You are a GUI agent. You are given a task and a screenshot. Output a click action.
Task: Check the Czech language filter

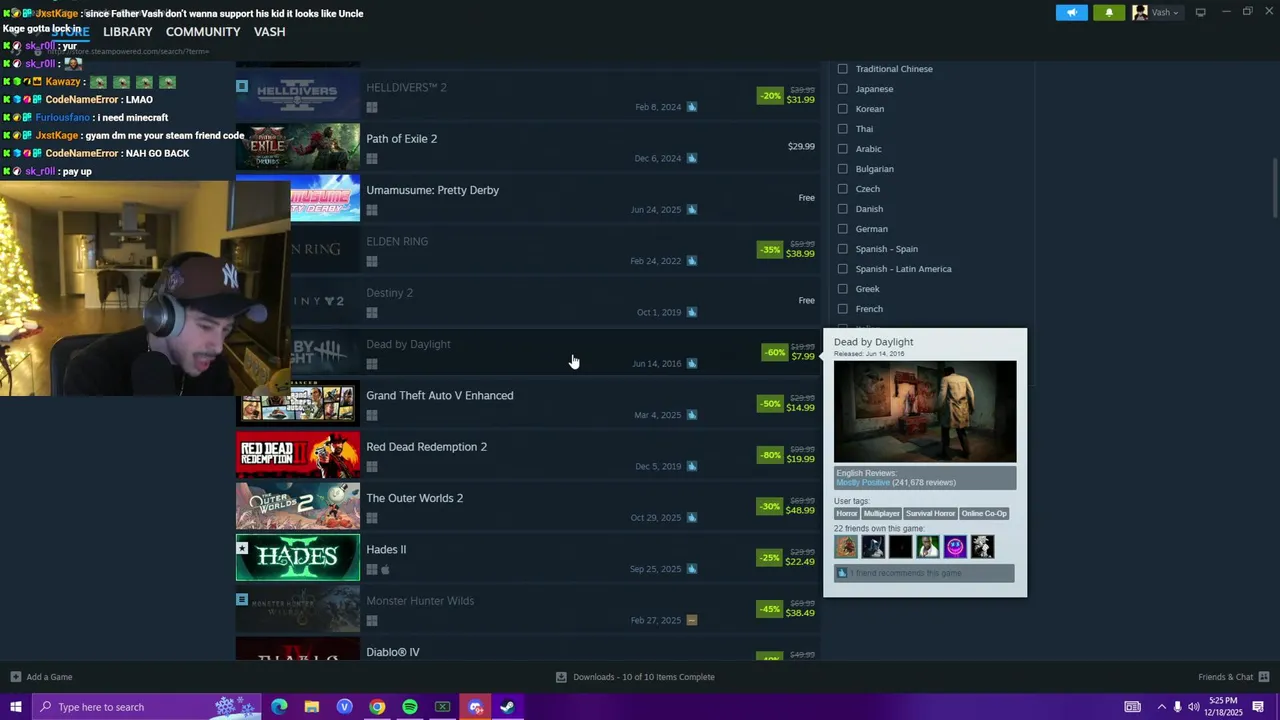(x=842, y=189)
